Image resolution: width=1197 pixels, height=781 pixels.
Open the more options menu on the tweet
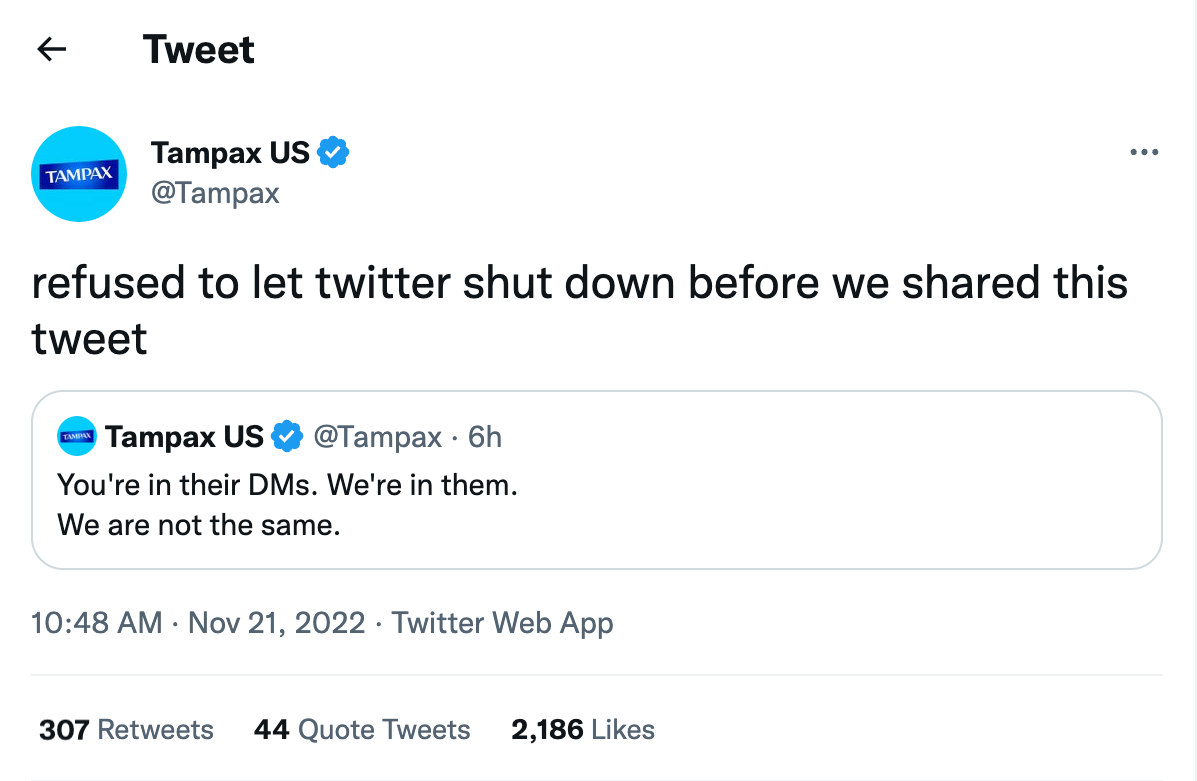(1143, 151)
